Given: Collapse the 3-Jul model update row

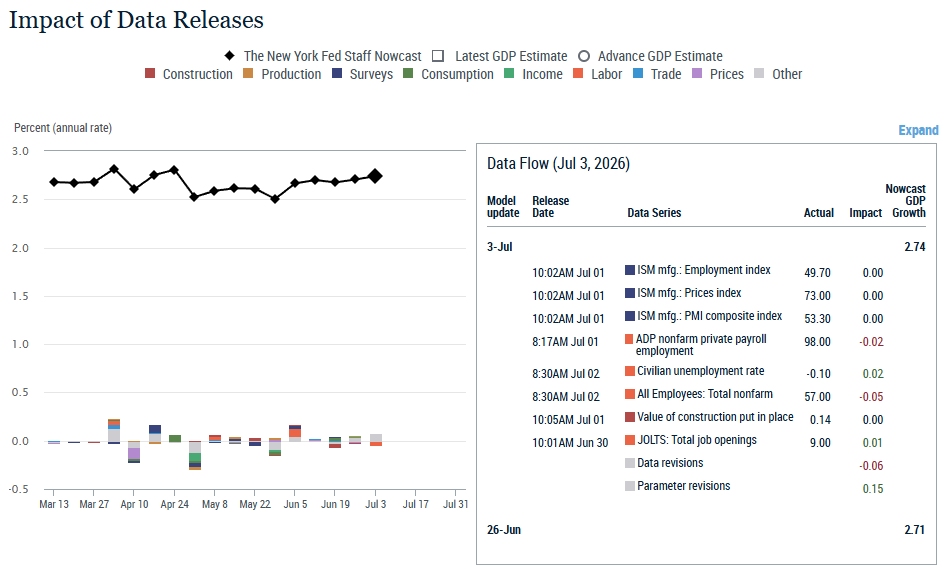Looking at the screenshot, I should point(500,247).
